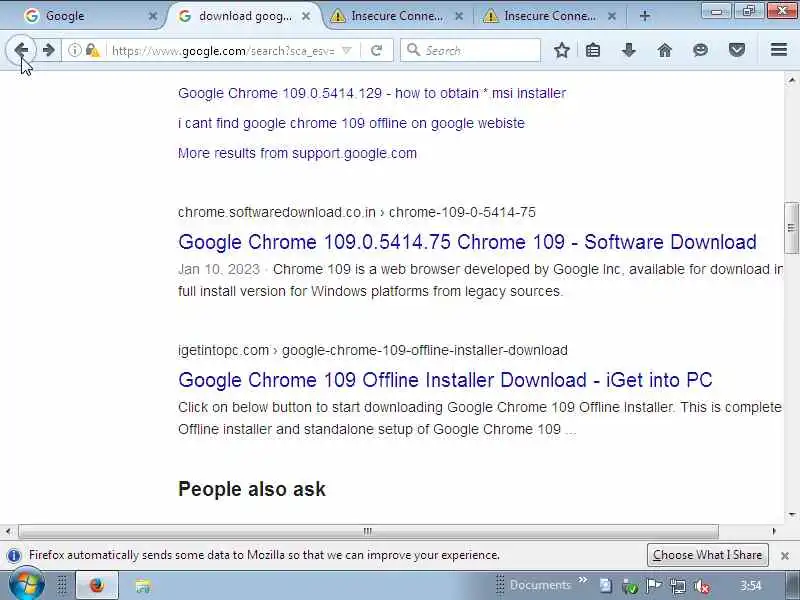
Task: Show site information via the info icon
Action: point(75,50)
